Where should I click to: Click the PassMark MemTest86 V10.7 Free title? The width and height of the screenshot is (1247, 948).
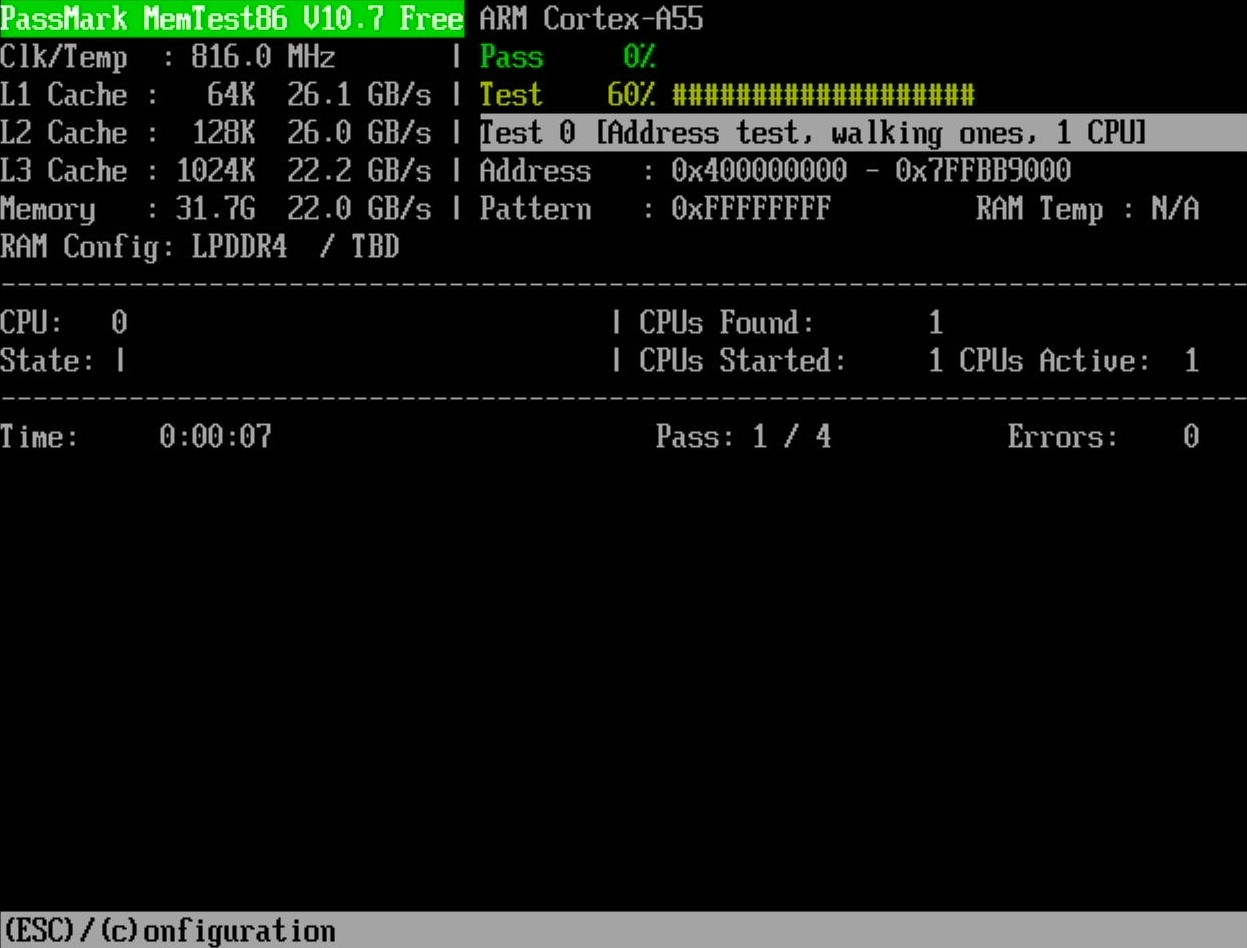pyautogui.click(x=232, y=19)
